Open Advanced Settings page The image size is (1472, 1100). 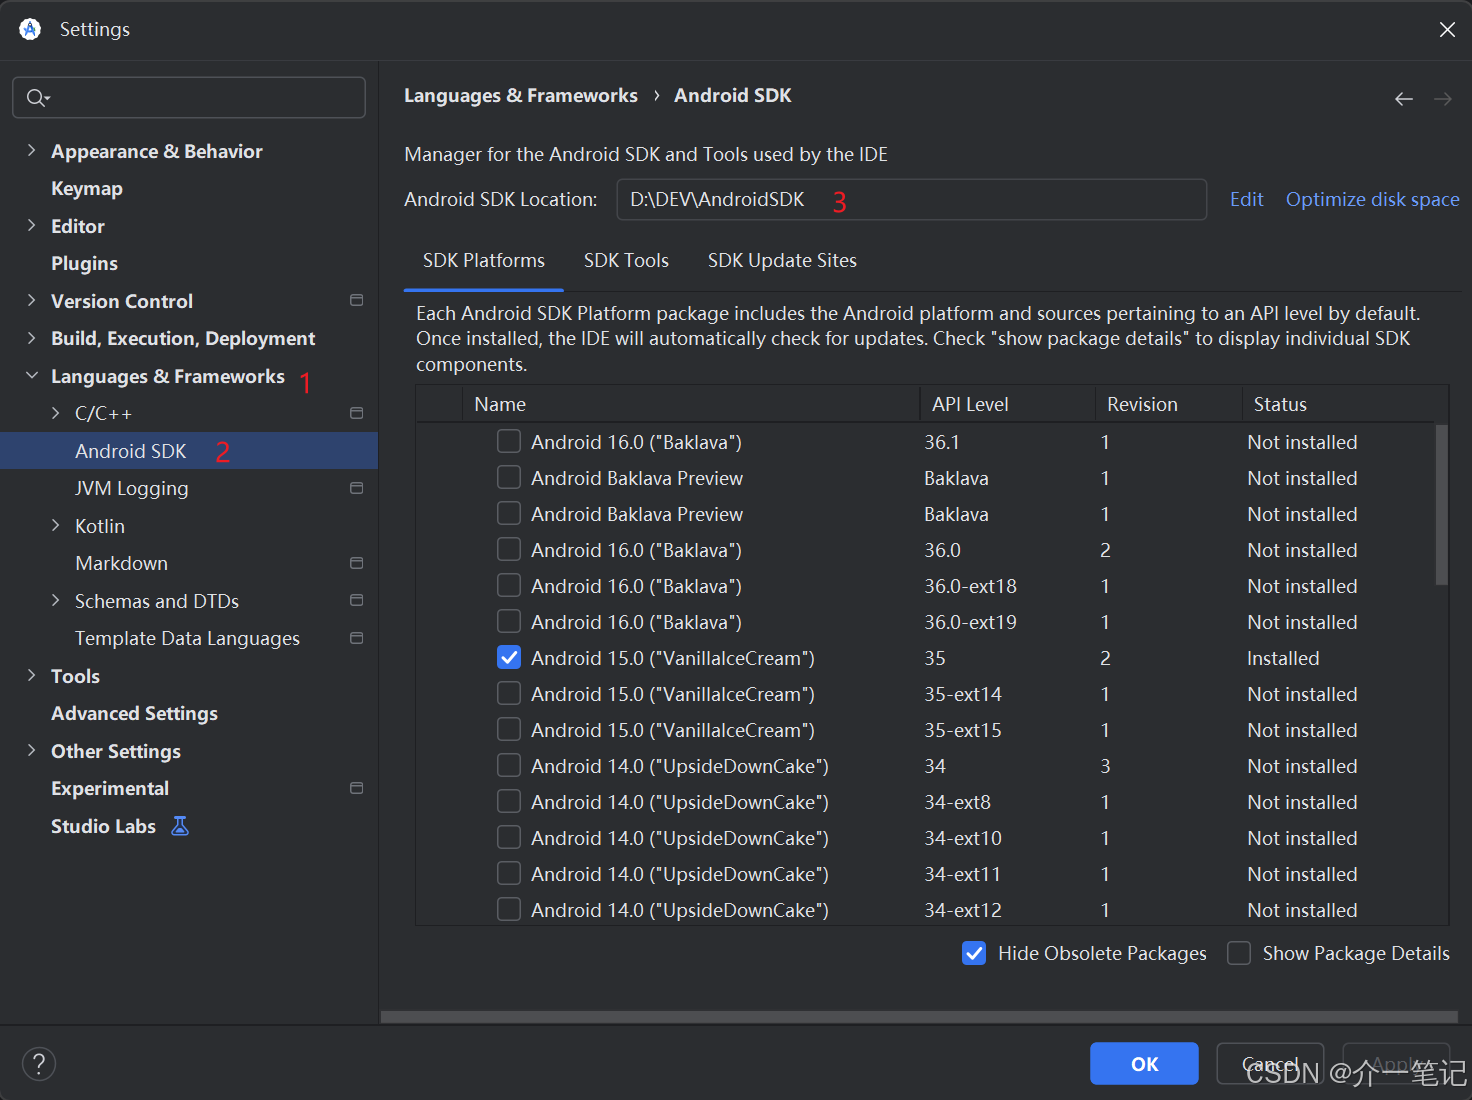click(134, 713)
